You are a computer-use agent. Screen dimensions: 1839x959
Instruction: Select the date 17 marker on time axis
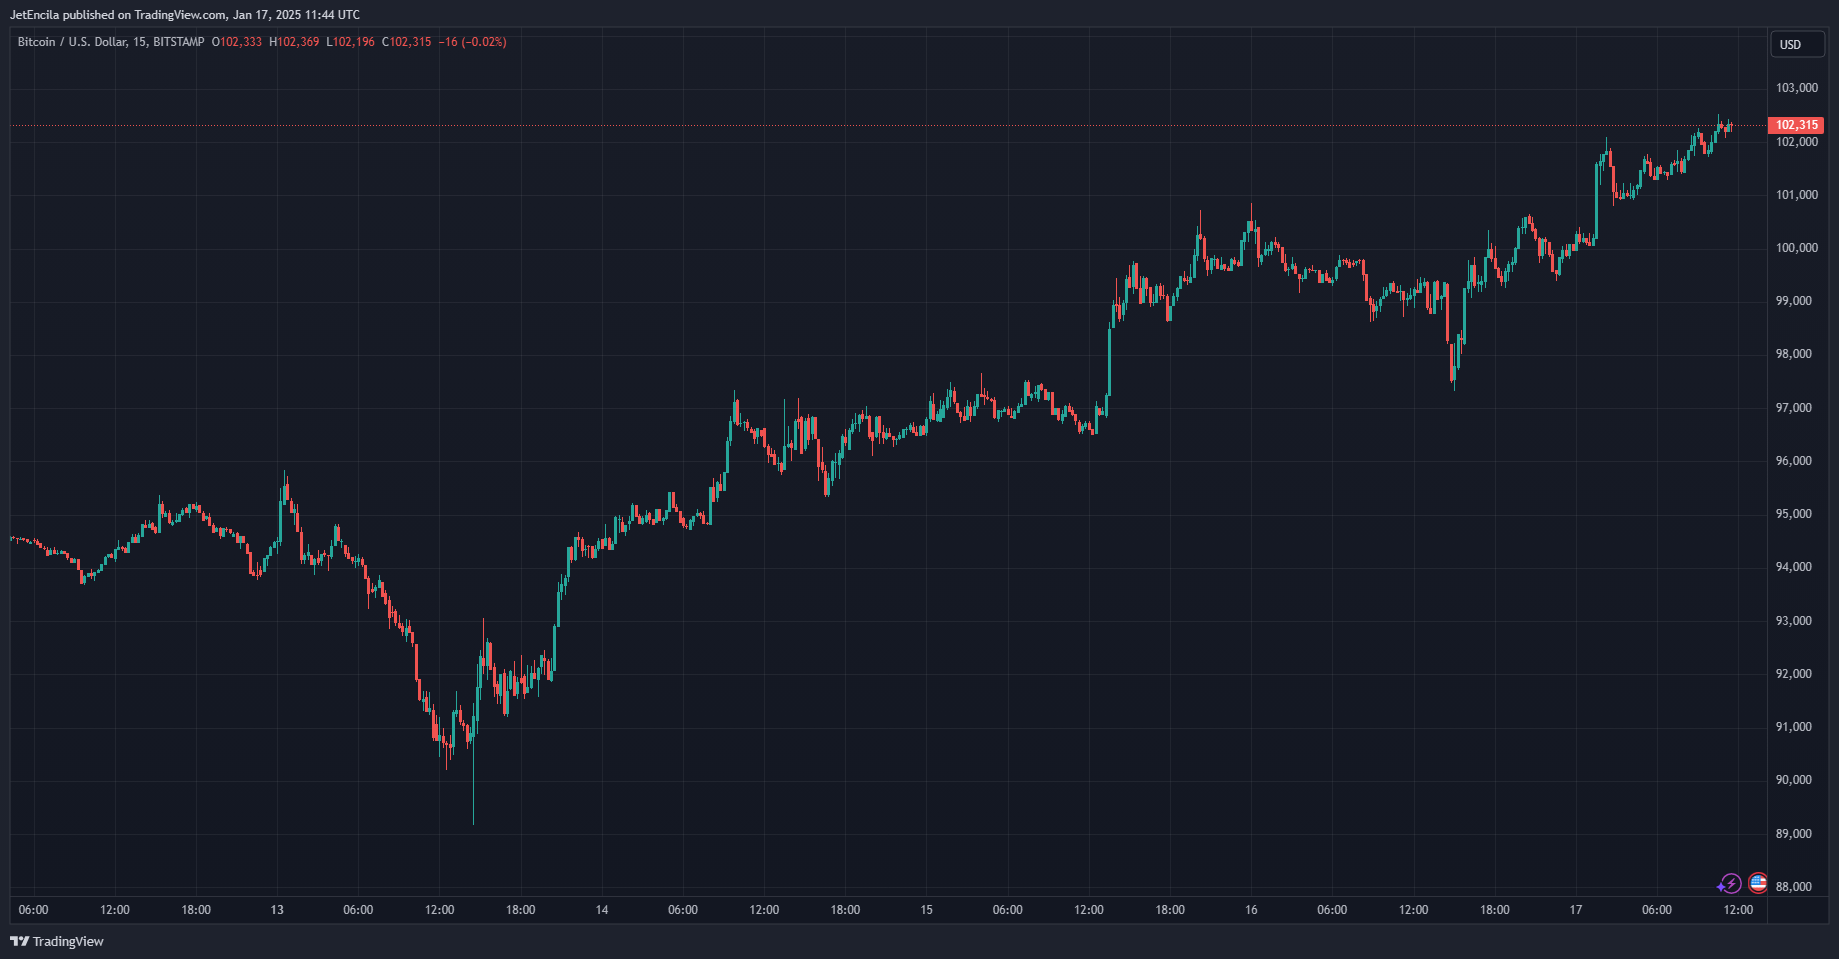(1576, 910)
